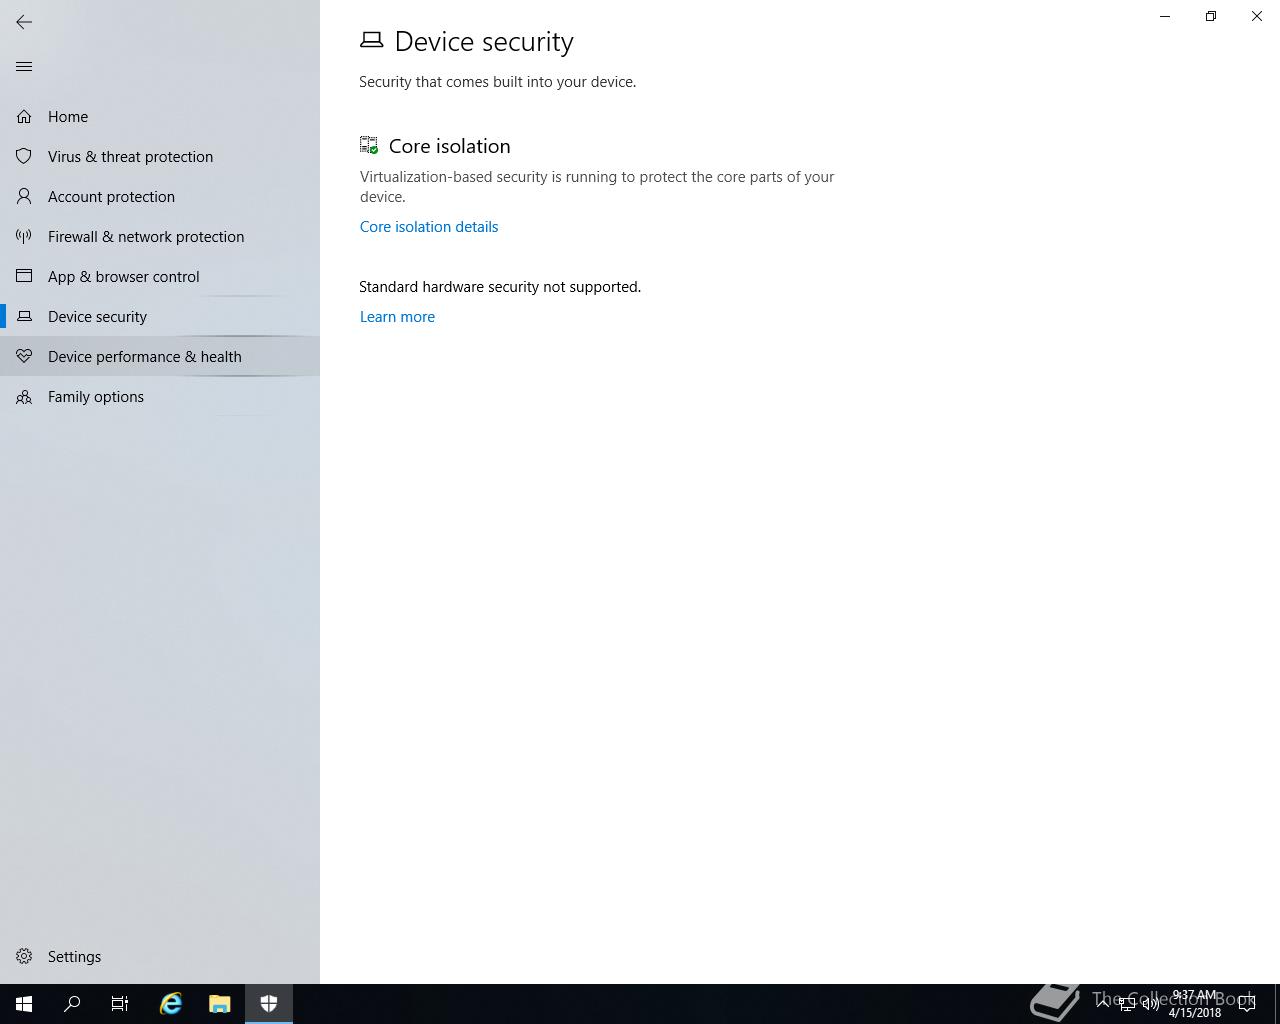Open Core isolation details link

click(429, 227)
